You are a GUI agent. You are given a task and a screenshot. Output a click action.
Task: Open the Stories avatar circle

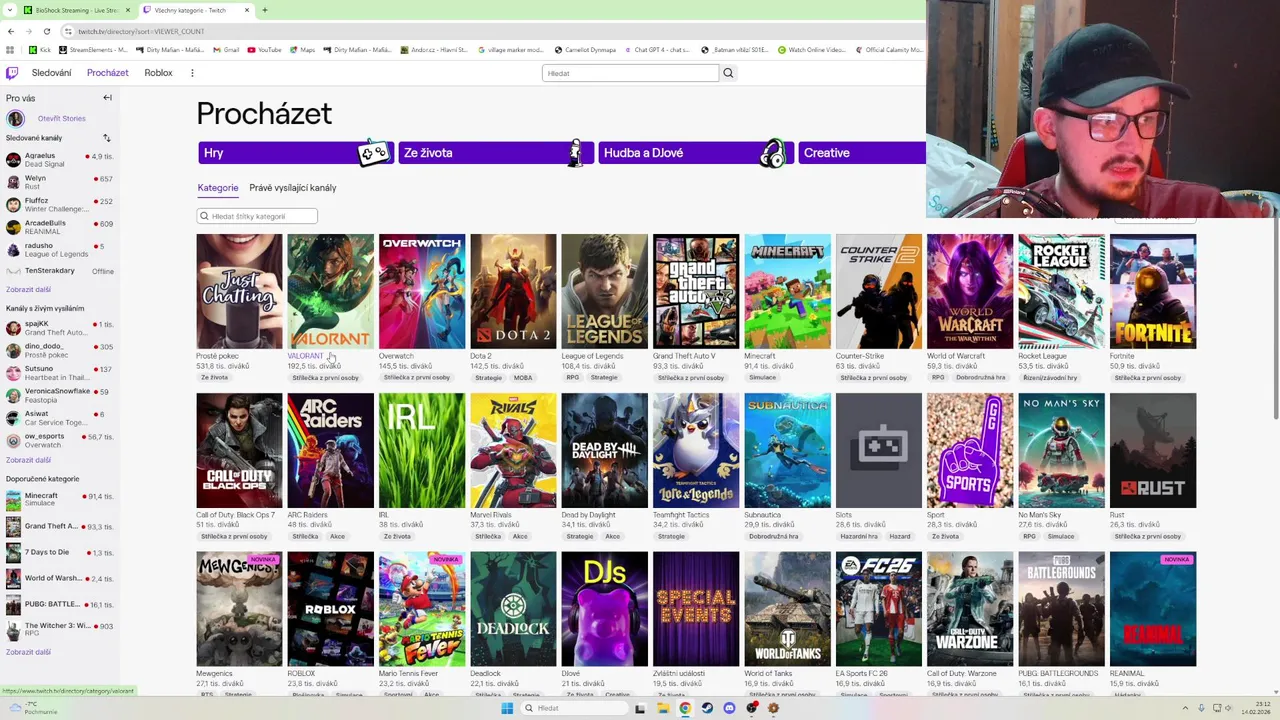click(x=15, y=118)
